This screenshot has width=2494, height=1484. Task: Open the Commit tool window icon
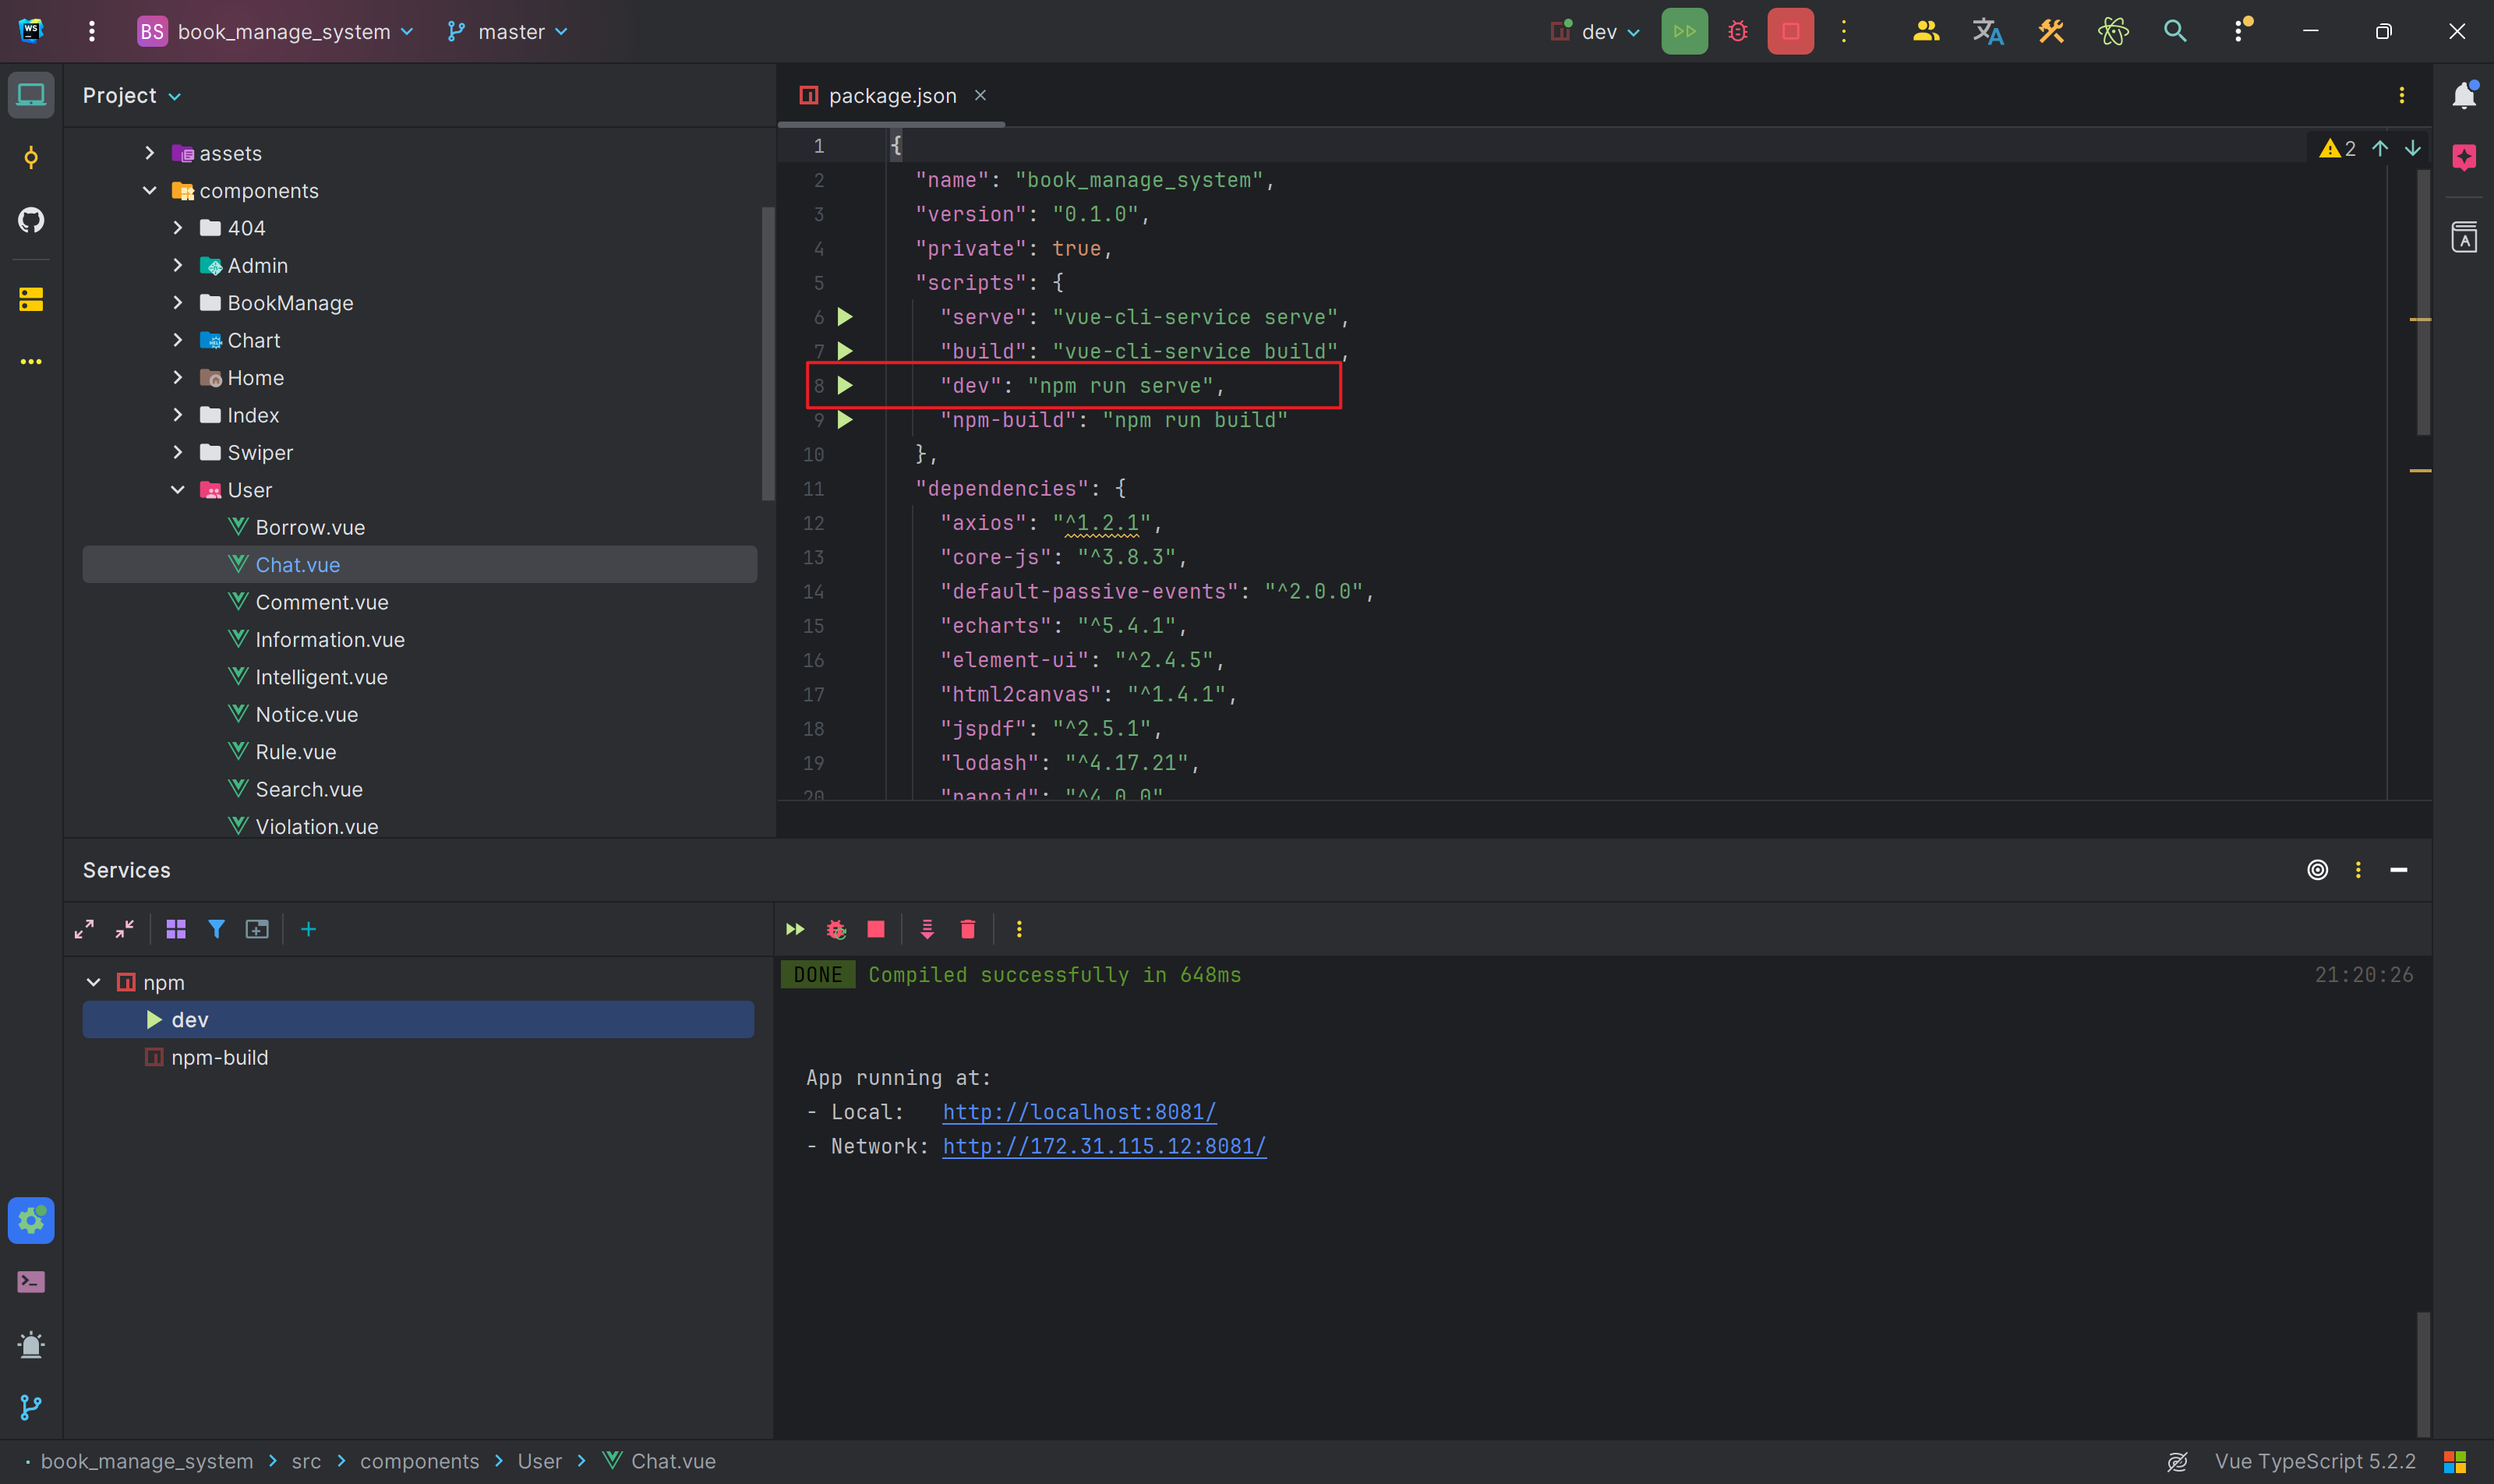tap(31, 157)
